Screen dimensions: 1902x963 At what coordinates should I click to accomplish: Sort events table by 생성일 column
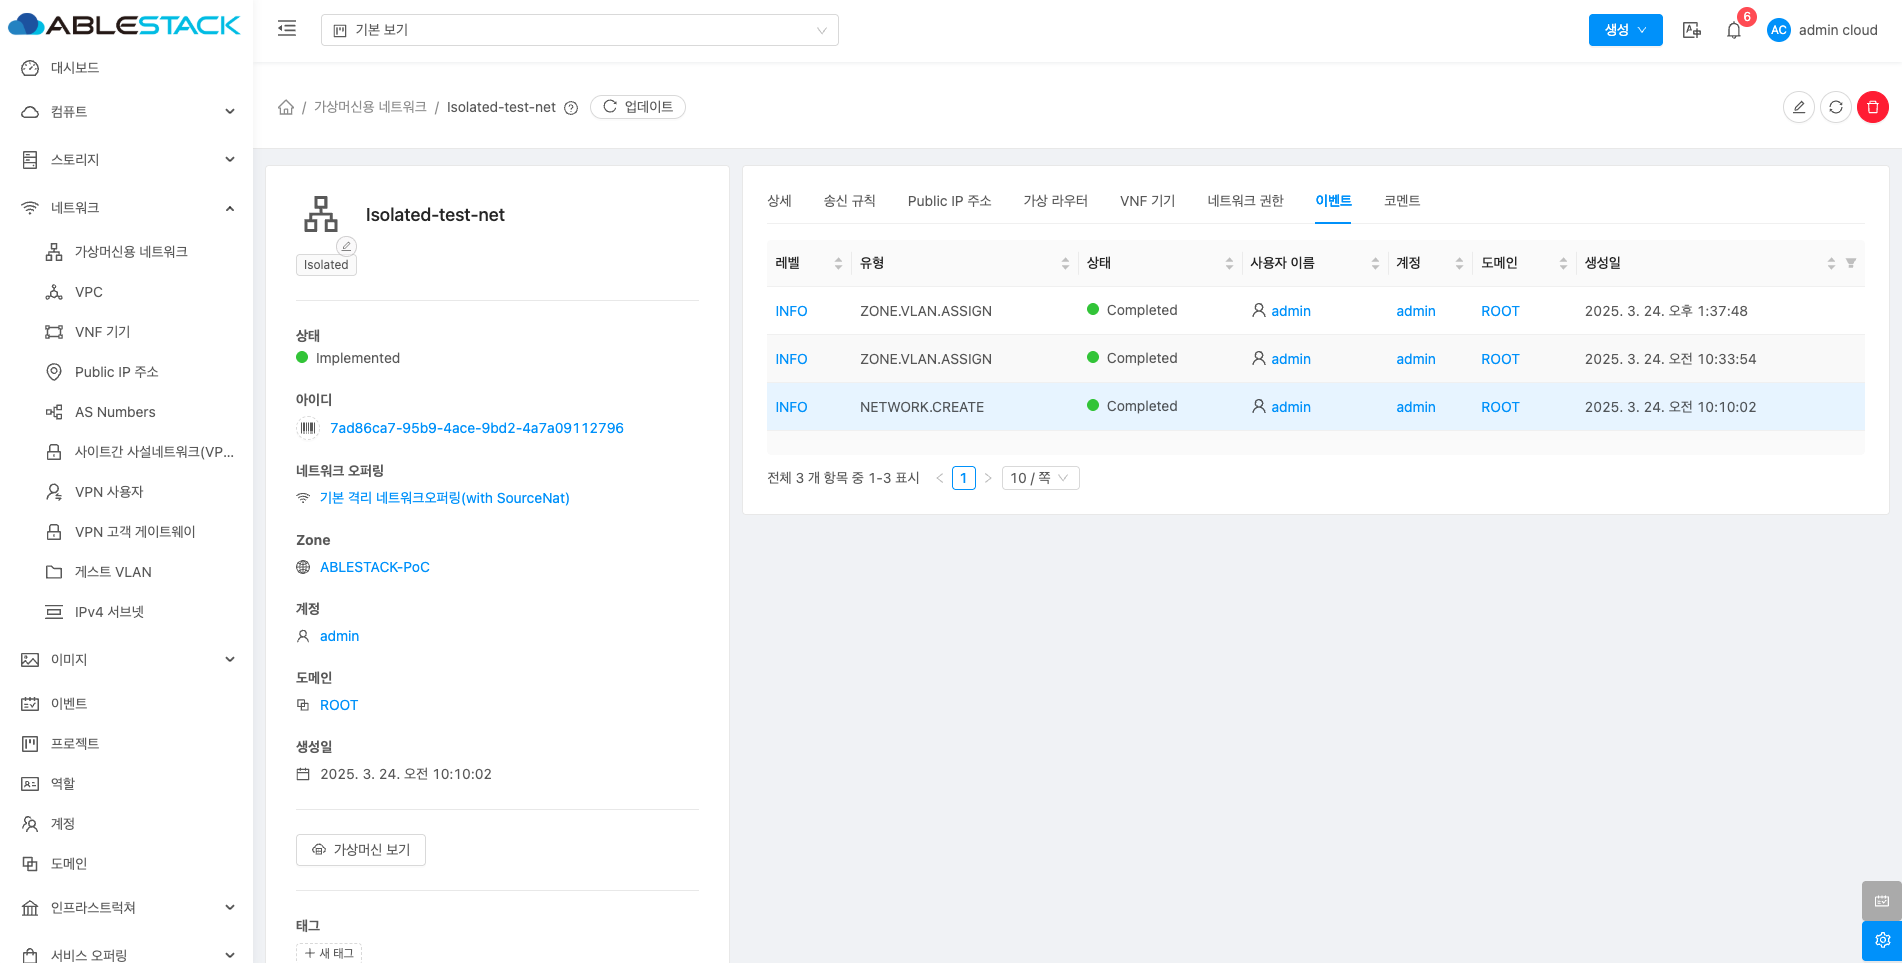click(1830, 263)
